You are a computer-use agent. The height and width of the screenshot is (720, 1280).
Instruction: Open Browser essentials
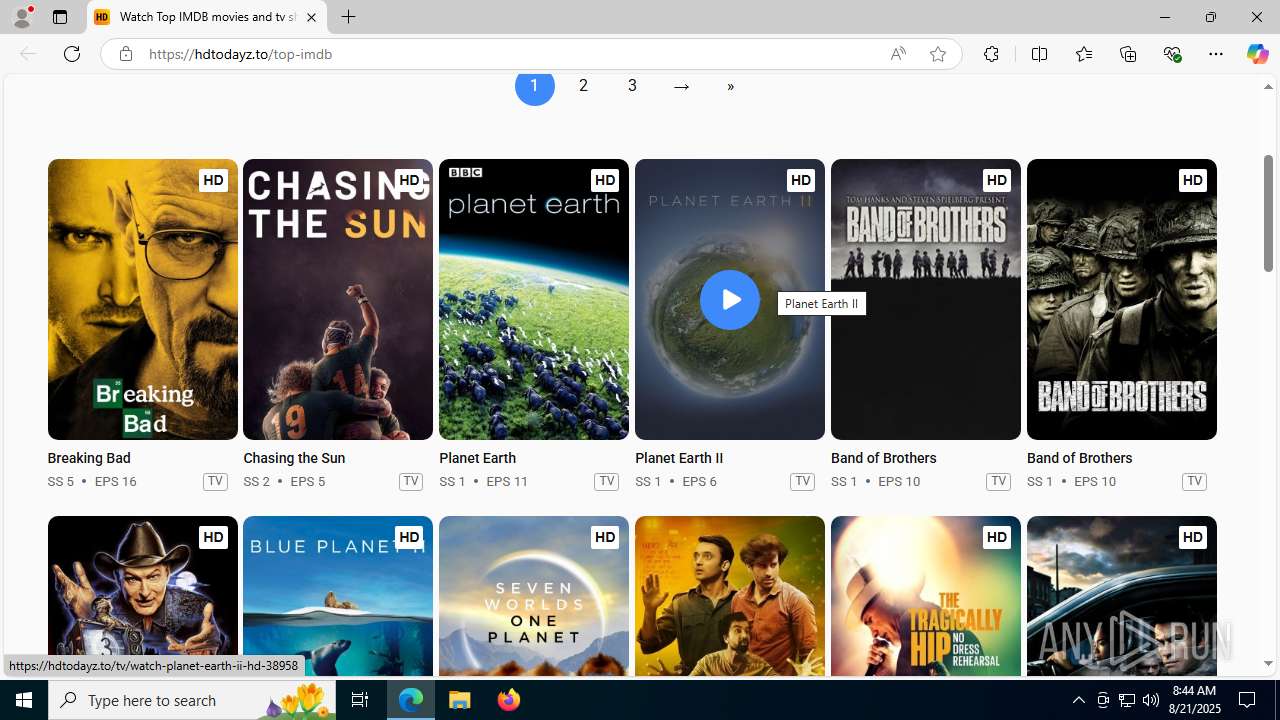1172,54
